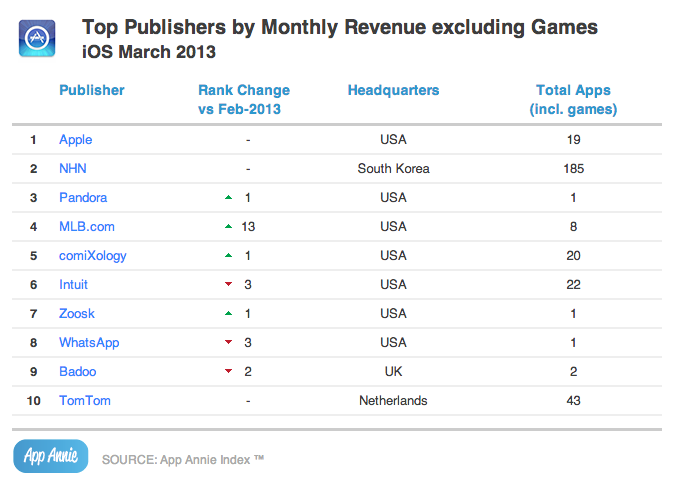Click the green up arrow in MLB.com row

tap(228, 226)
